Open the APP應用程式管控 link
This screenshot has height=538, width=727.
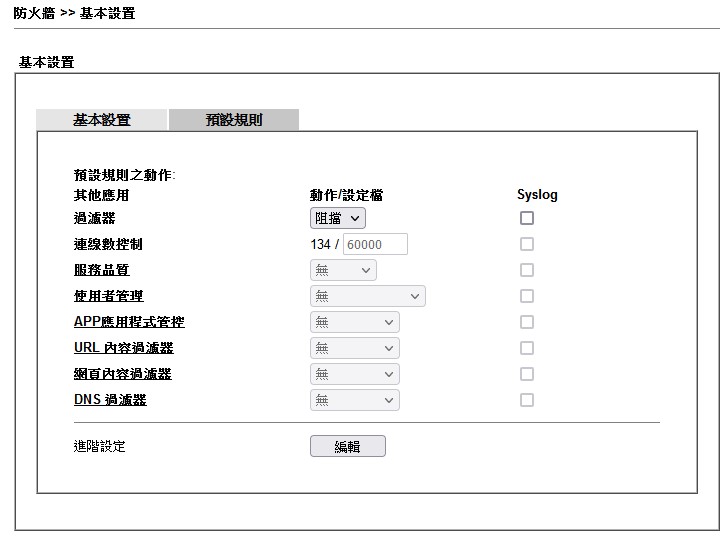129,322
